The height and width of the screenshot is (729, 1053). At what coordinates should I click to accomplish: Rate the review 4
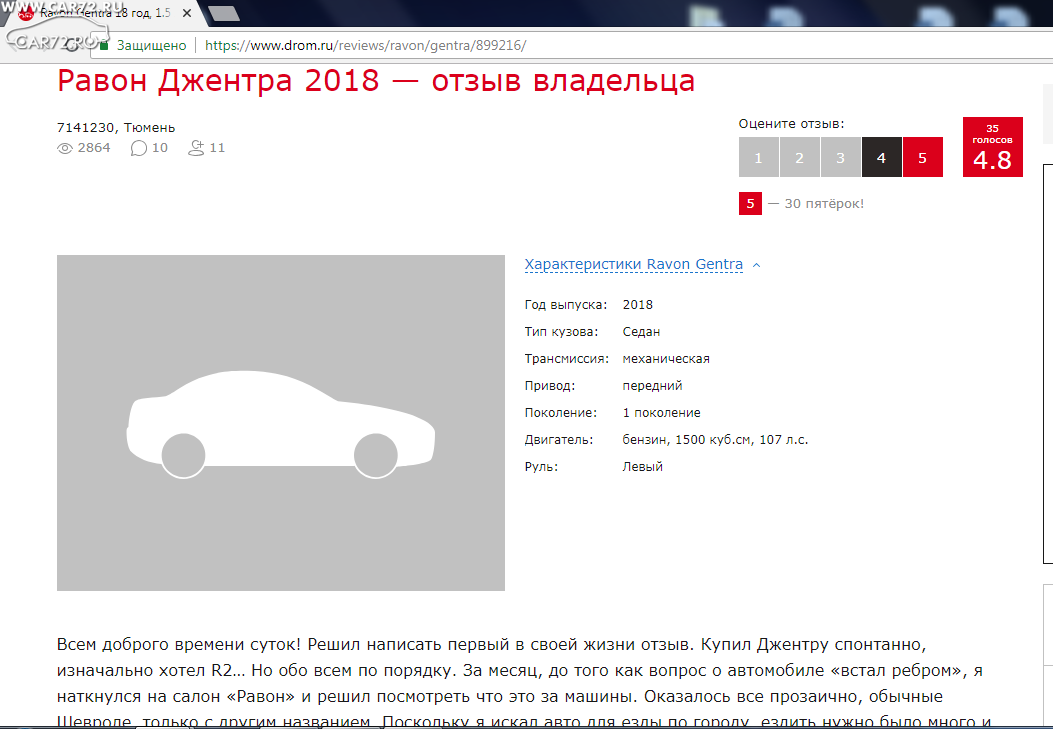click(x=881, y=157)
